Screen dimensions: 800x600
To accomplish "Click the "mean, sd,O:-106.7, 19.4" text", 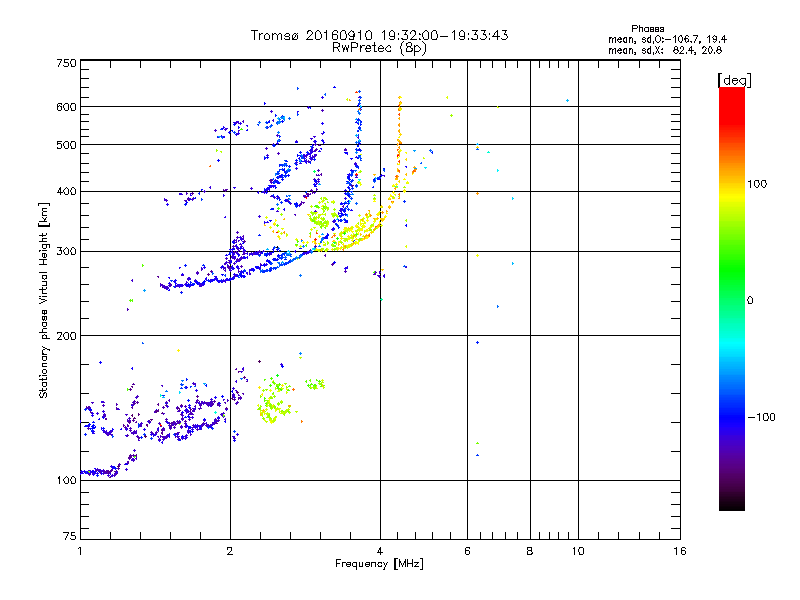I will tap(667, 39).
